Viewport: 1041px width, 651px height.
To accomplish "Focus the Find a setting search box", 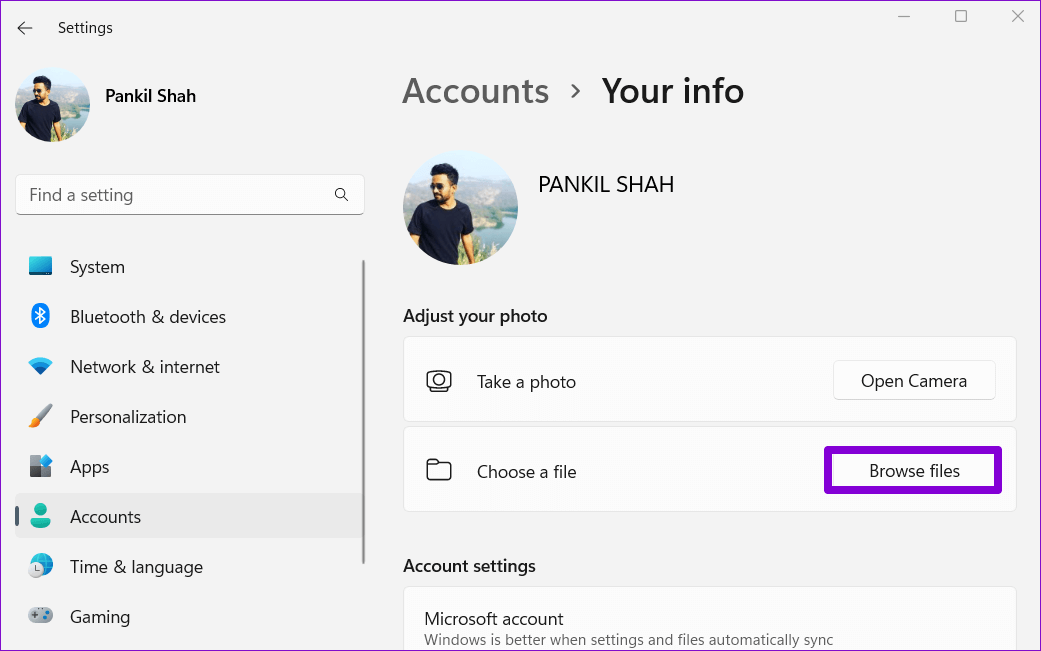I will pos(175,195).
